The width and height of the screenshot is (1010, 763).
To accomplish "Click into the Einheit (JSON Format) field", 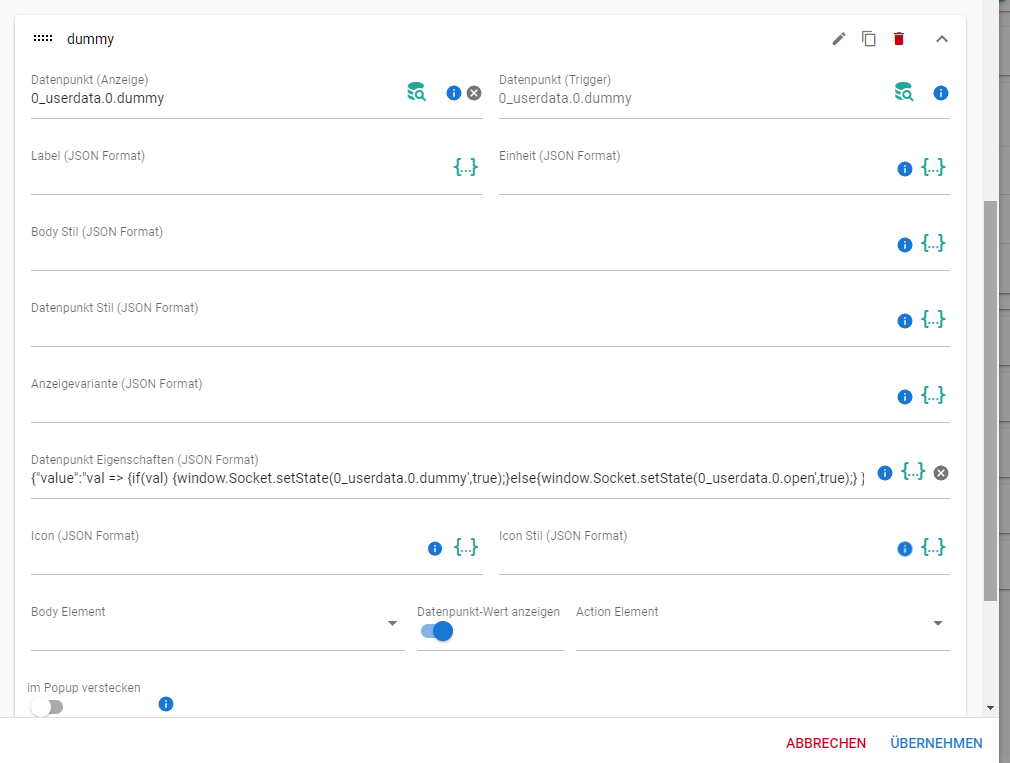I will coord(692,180).
